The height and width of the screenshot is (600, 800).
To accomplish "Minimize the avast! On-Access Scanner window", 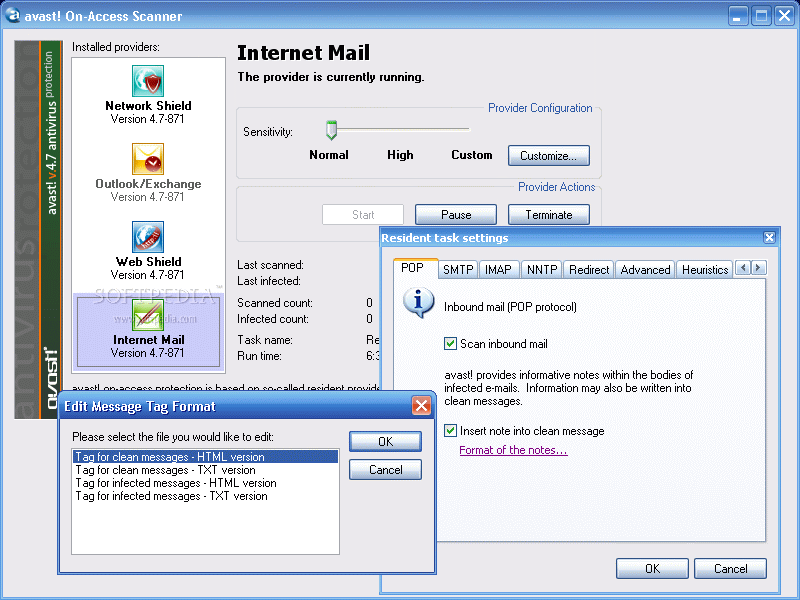I will pos(737,16).
